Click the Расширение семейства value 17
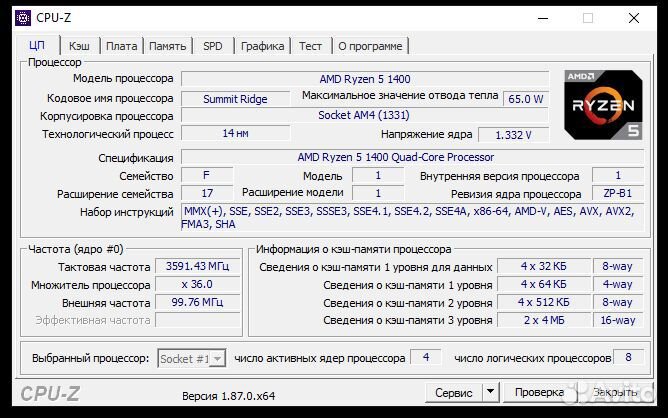Viewport: 668px width, 418px height. tap(207, 193)
